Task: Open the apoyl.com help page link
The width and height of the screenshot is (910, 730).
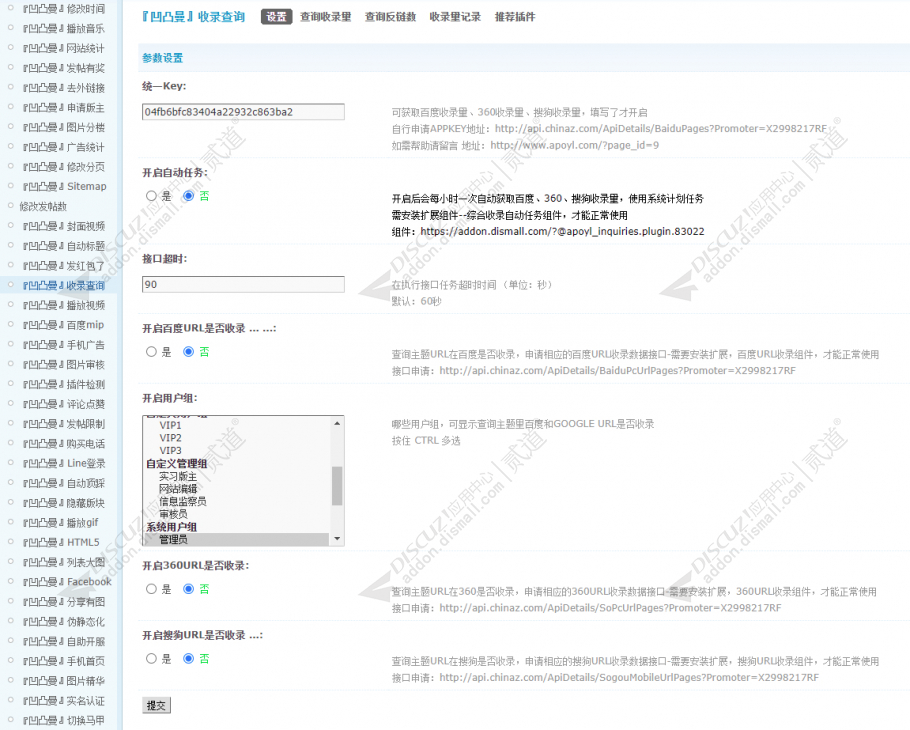Action: click(x=575, y=145)
